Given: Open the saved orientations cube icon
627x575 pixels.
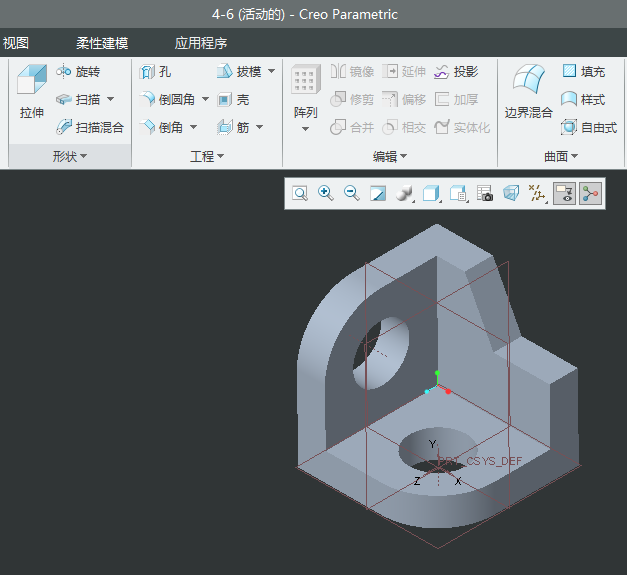Looking at the screenshot, I should click(x=431, y=194).
